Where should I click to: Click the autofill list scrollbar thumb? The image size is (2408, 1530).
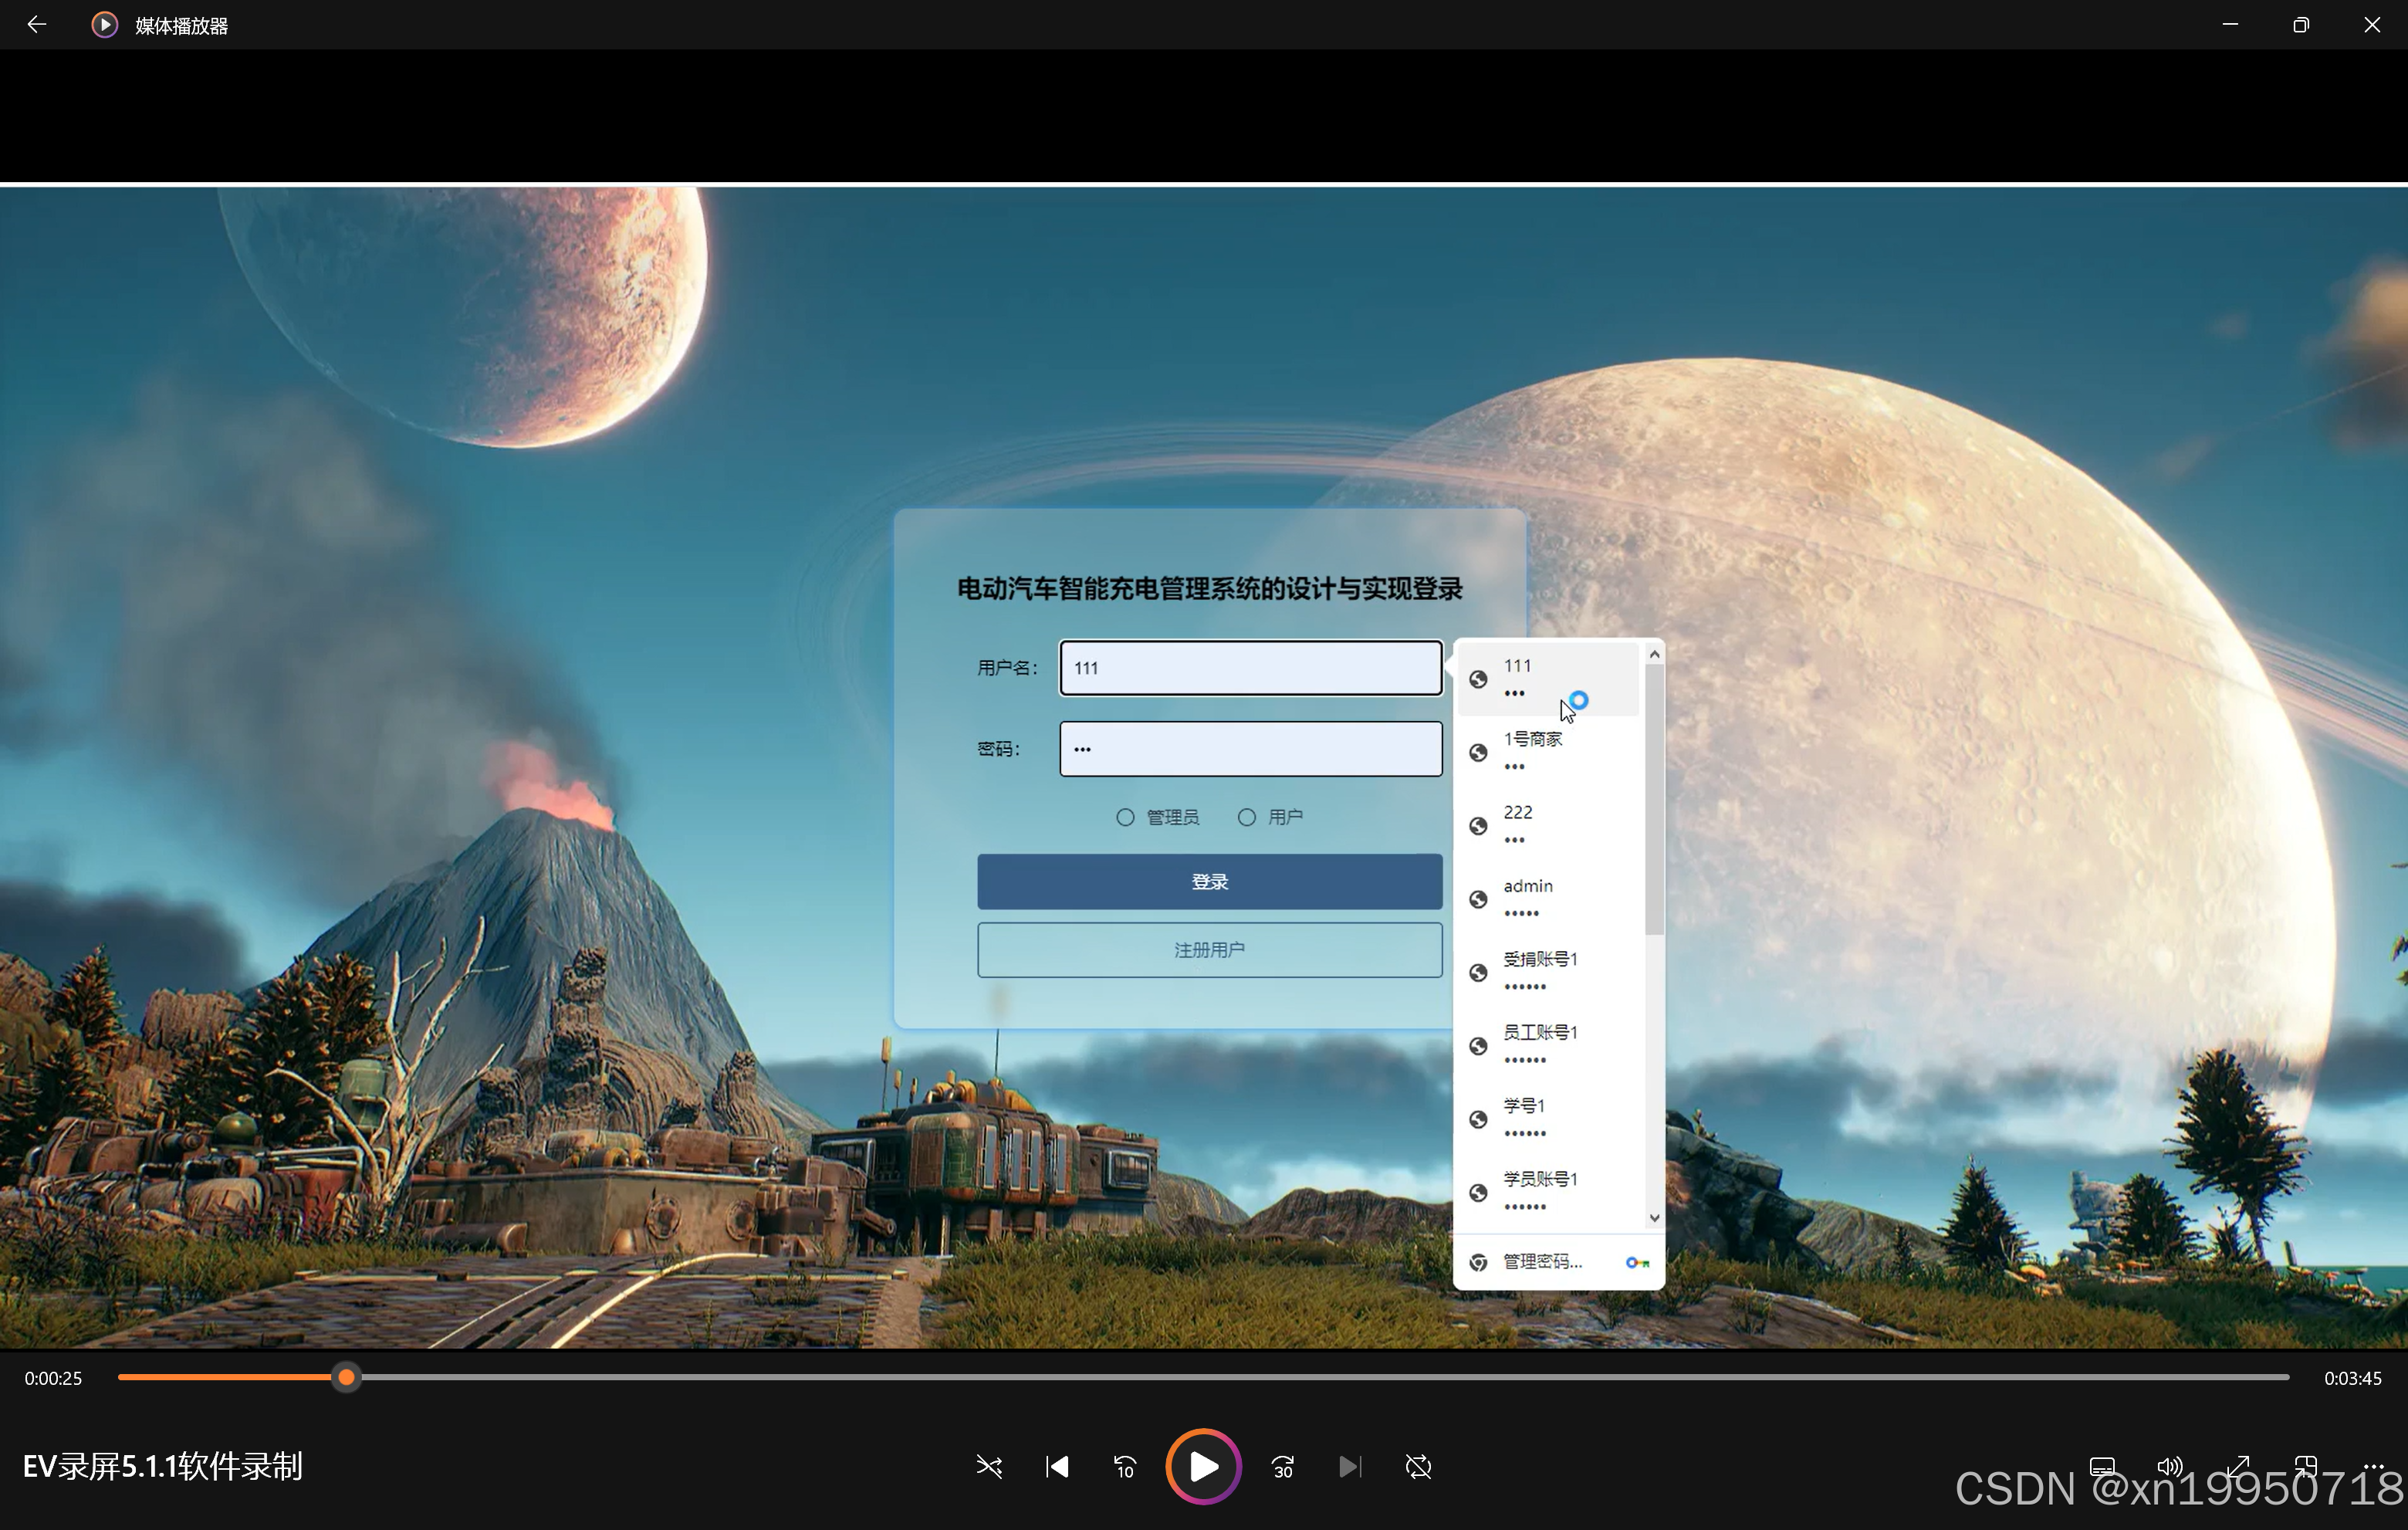[1654, 800]
